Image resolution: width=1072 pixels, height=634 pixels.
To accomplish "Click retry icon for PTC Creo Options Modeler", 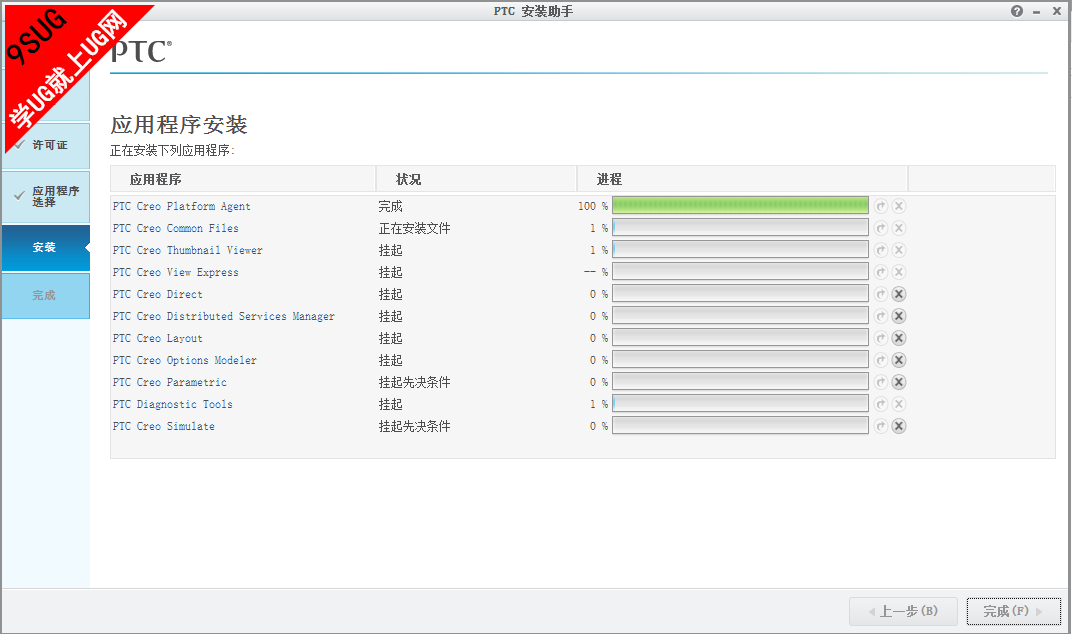I will pos(881,360).
